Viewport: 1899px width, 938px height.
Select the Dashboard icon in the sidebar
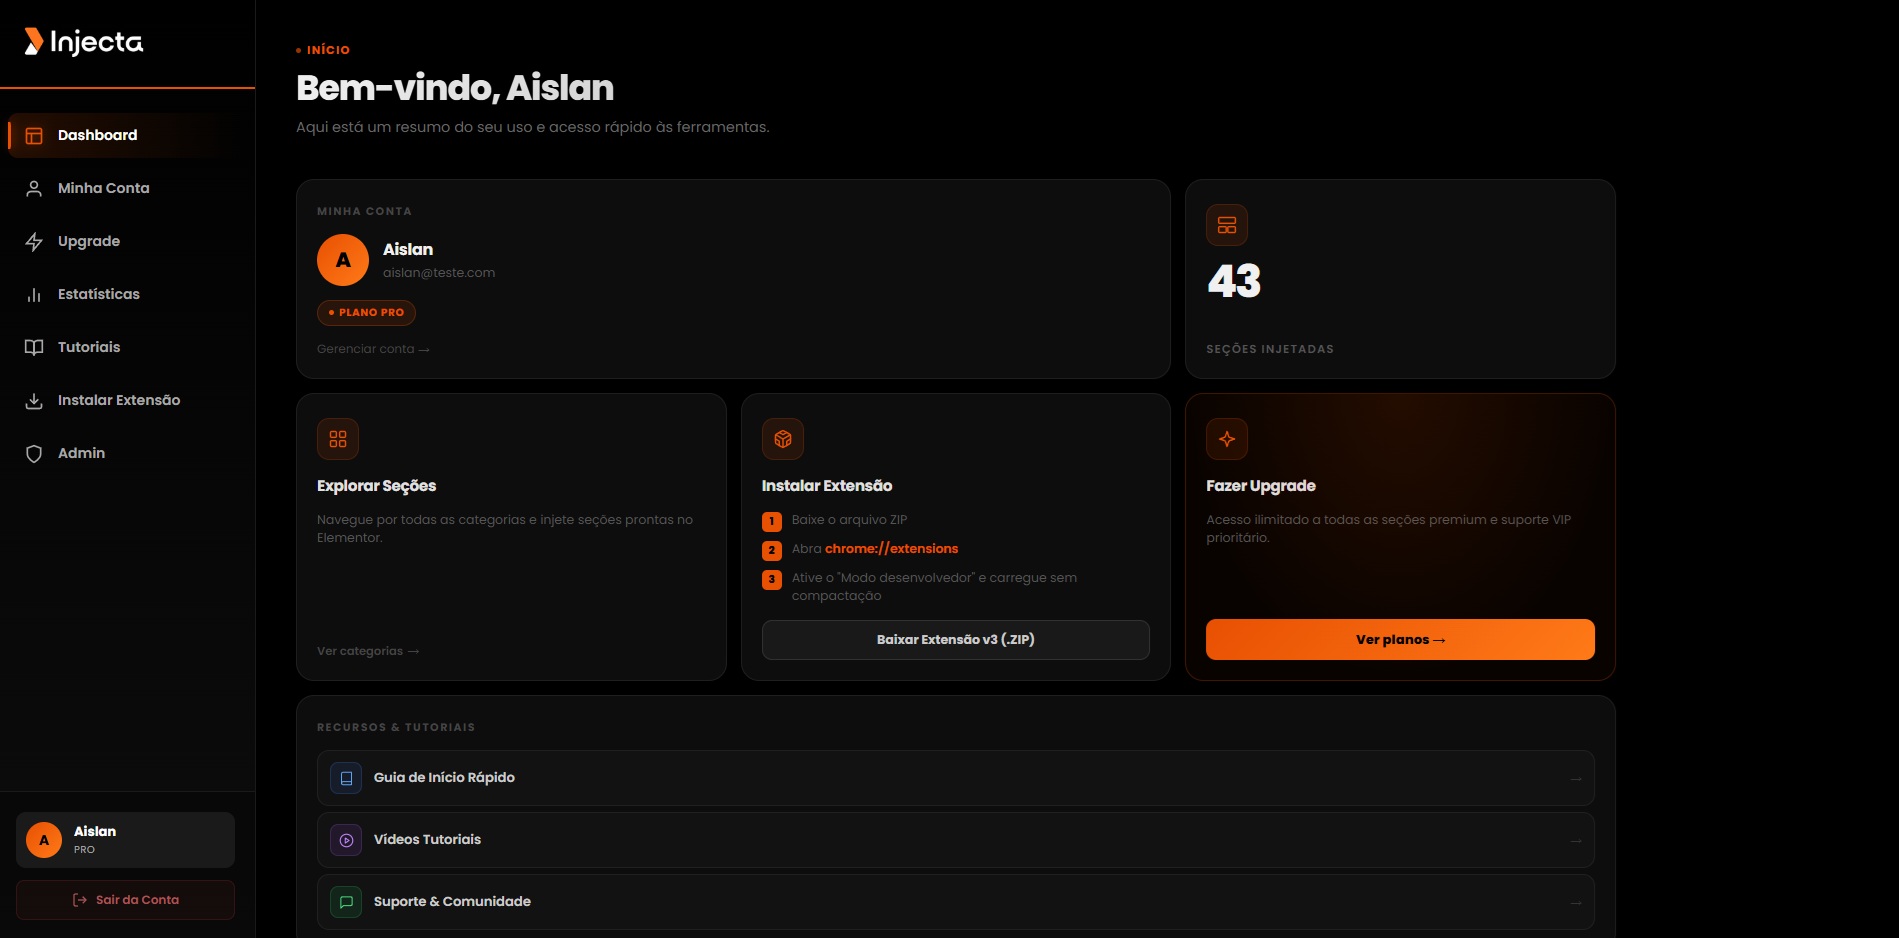[34, 135]
